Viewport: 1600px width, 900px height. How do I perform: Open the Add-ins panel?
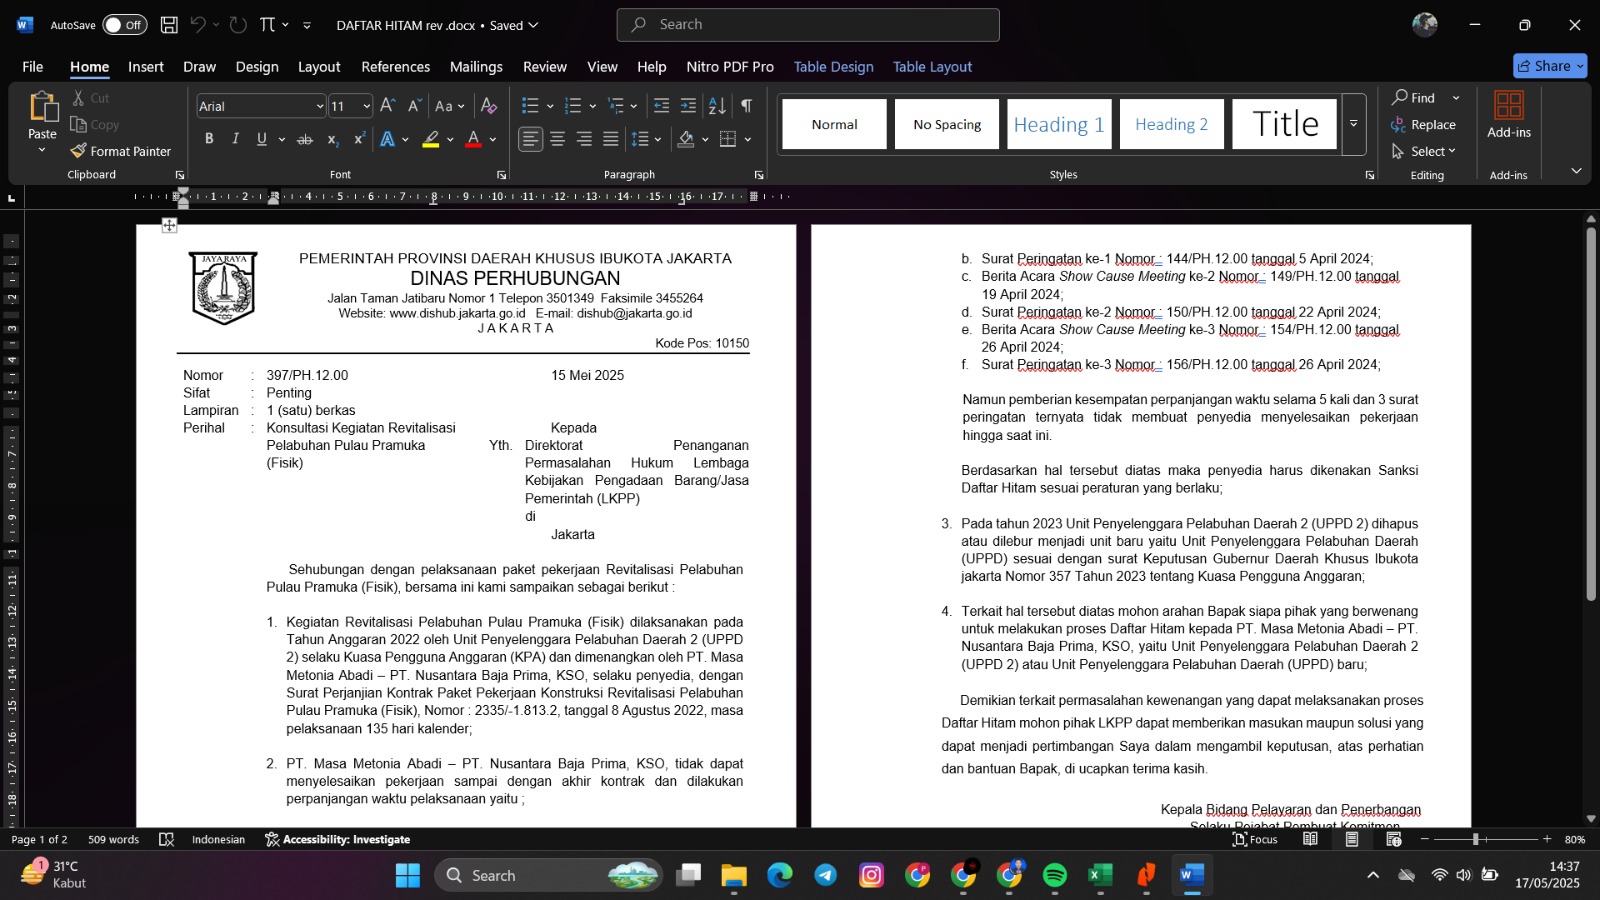click(x=1509, y=114)
